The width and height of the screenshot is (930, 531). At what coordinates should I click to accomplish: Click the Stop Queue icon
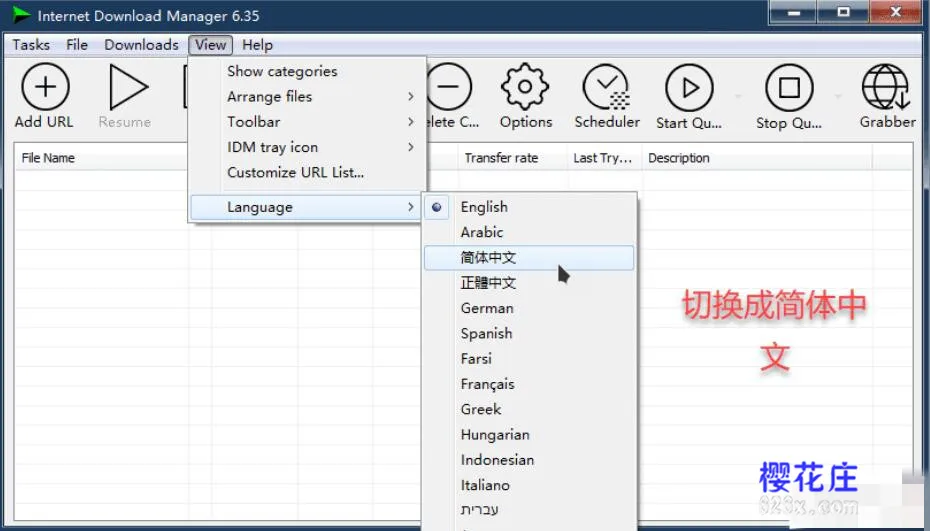[789, 88]
